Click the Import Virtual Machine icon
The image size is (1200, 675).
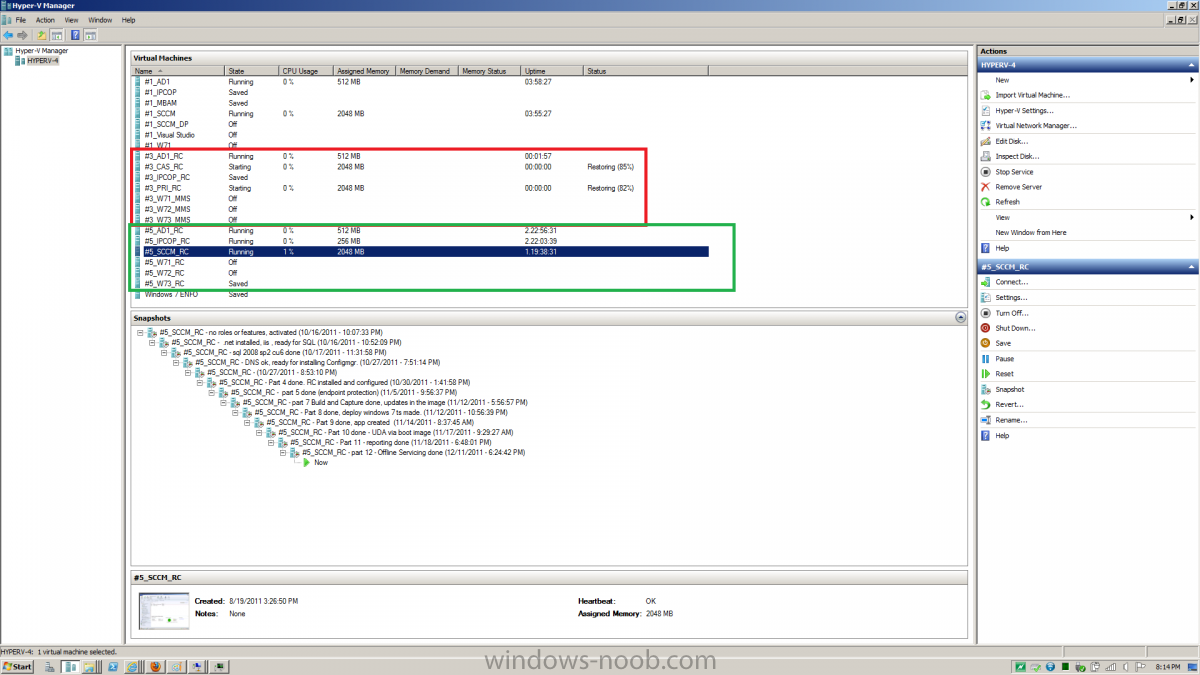[x=986, y=95]
